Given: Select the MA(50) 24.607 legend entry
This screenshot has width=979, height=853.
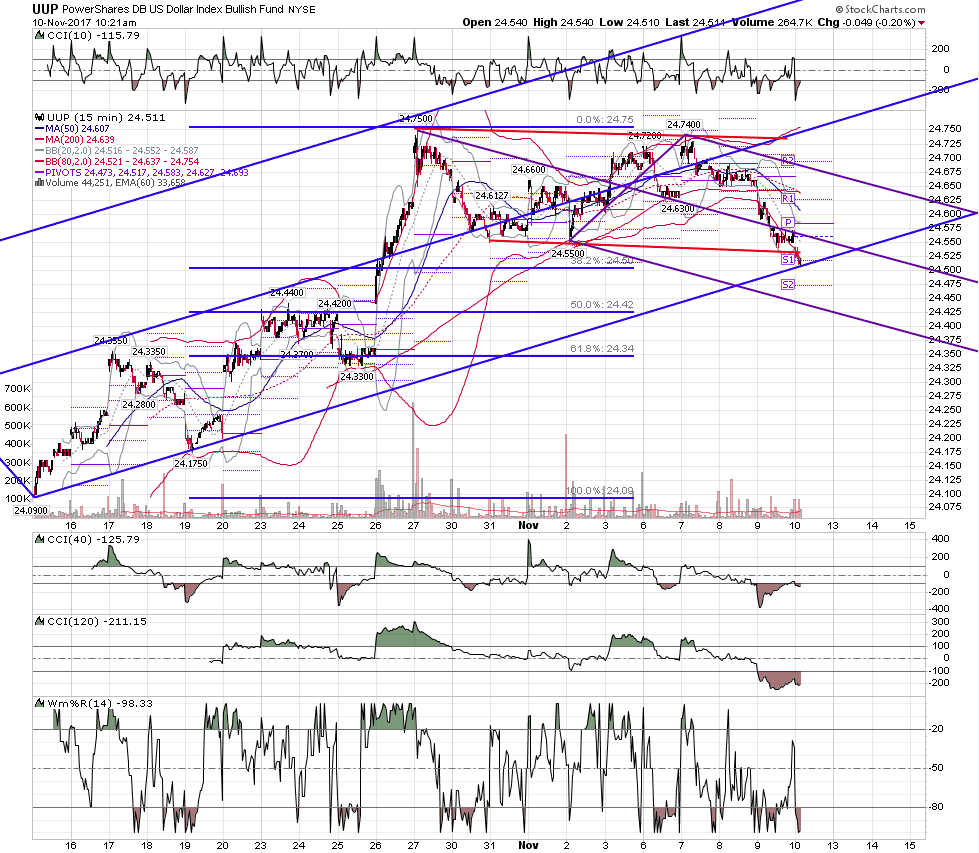Looking at the screenshot, I should 72,129.
